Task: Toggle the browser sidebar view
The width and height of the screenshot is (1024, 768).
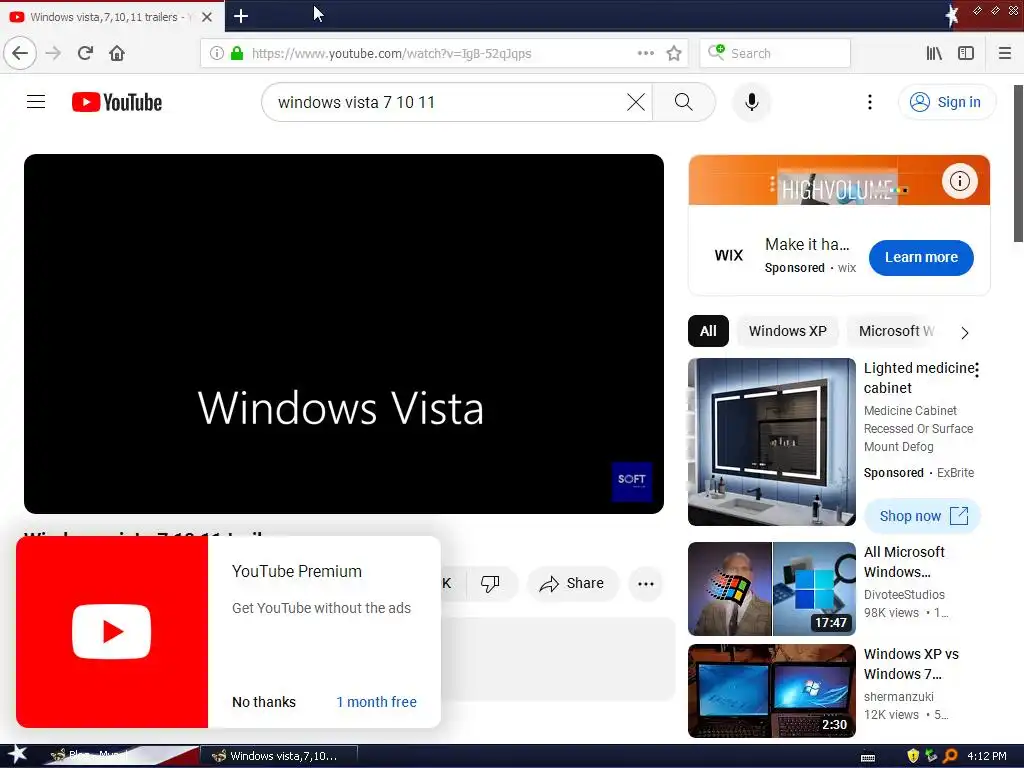Action: [966, 53]
